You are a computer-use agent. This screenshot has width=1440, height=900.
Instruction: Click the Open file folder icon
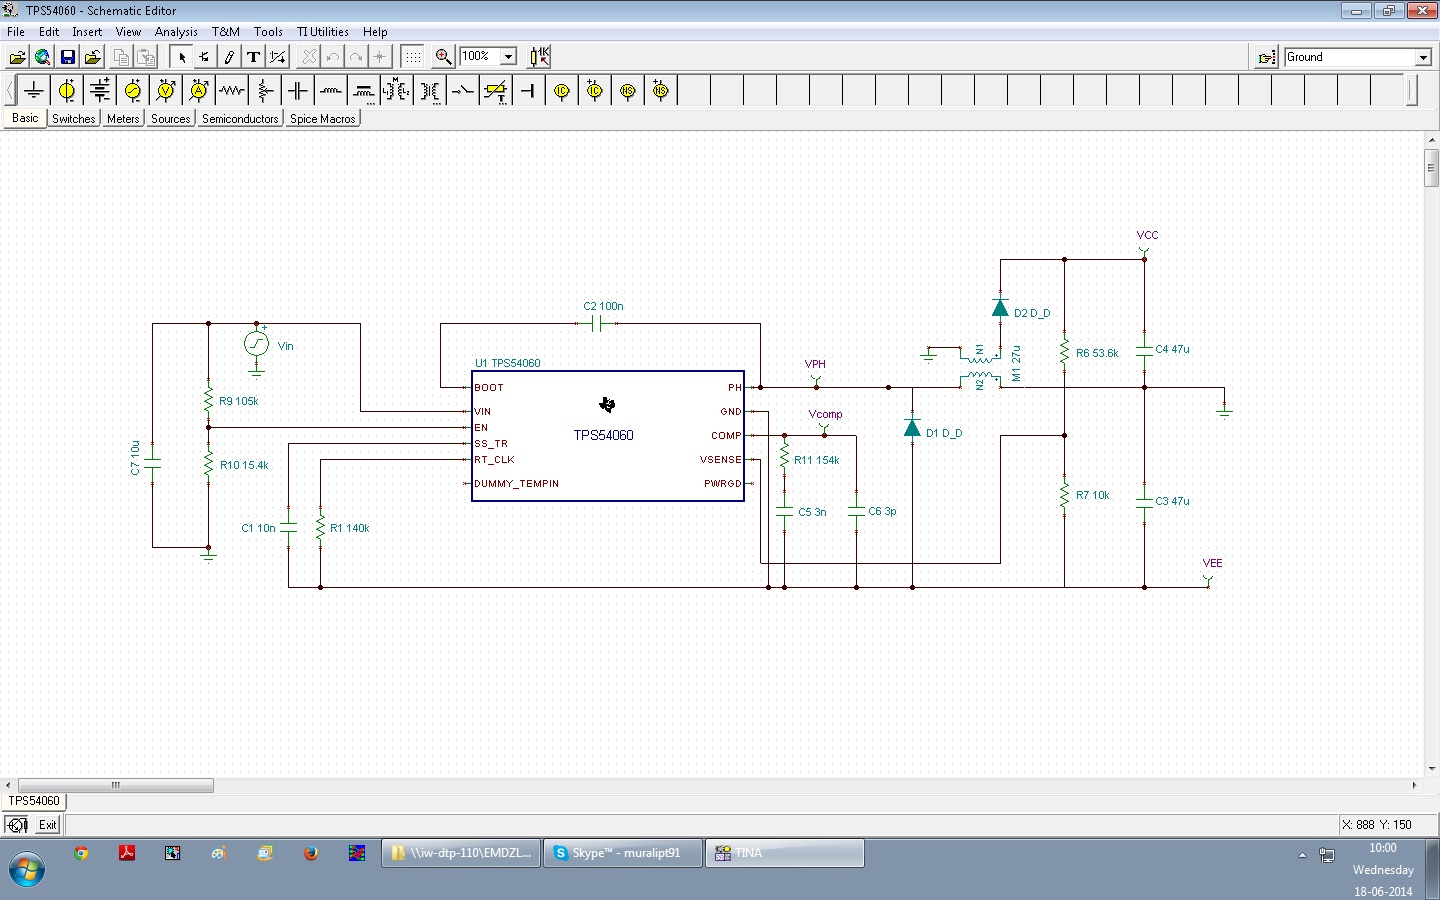point(17,57)
